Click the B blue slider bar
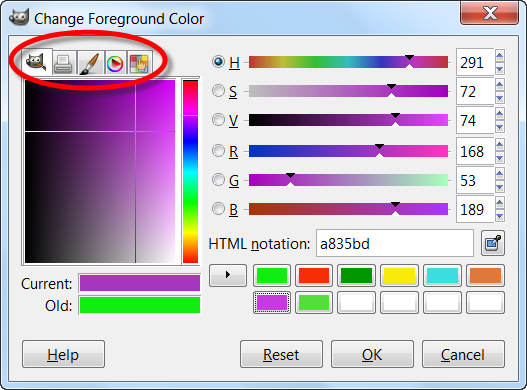Image resolution: width=527 pixels, height=390 pixels. click(x=348, y=209)
